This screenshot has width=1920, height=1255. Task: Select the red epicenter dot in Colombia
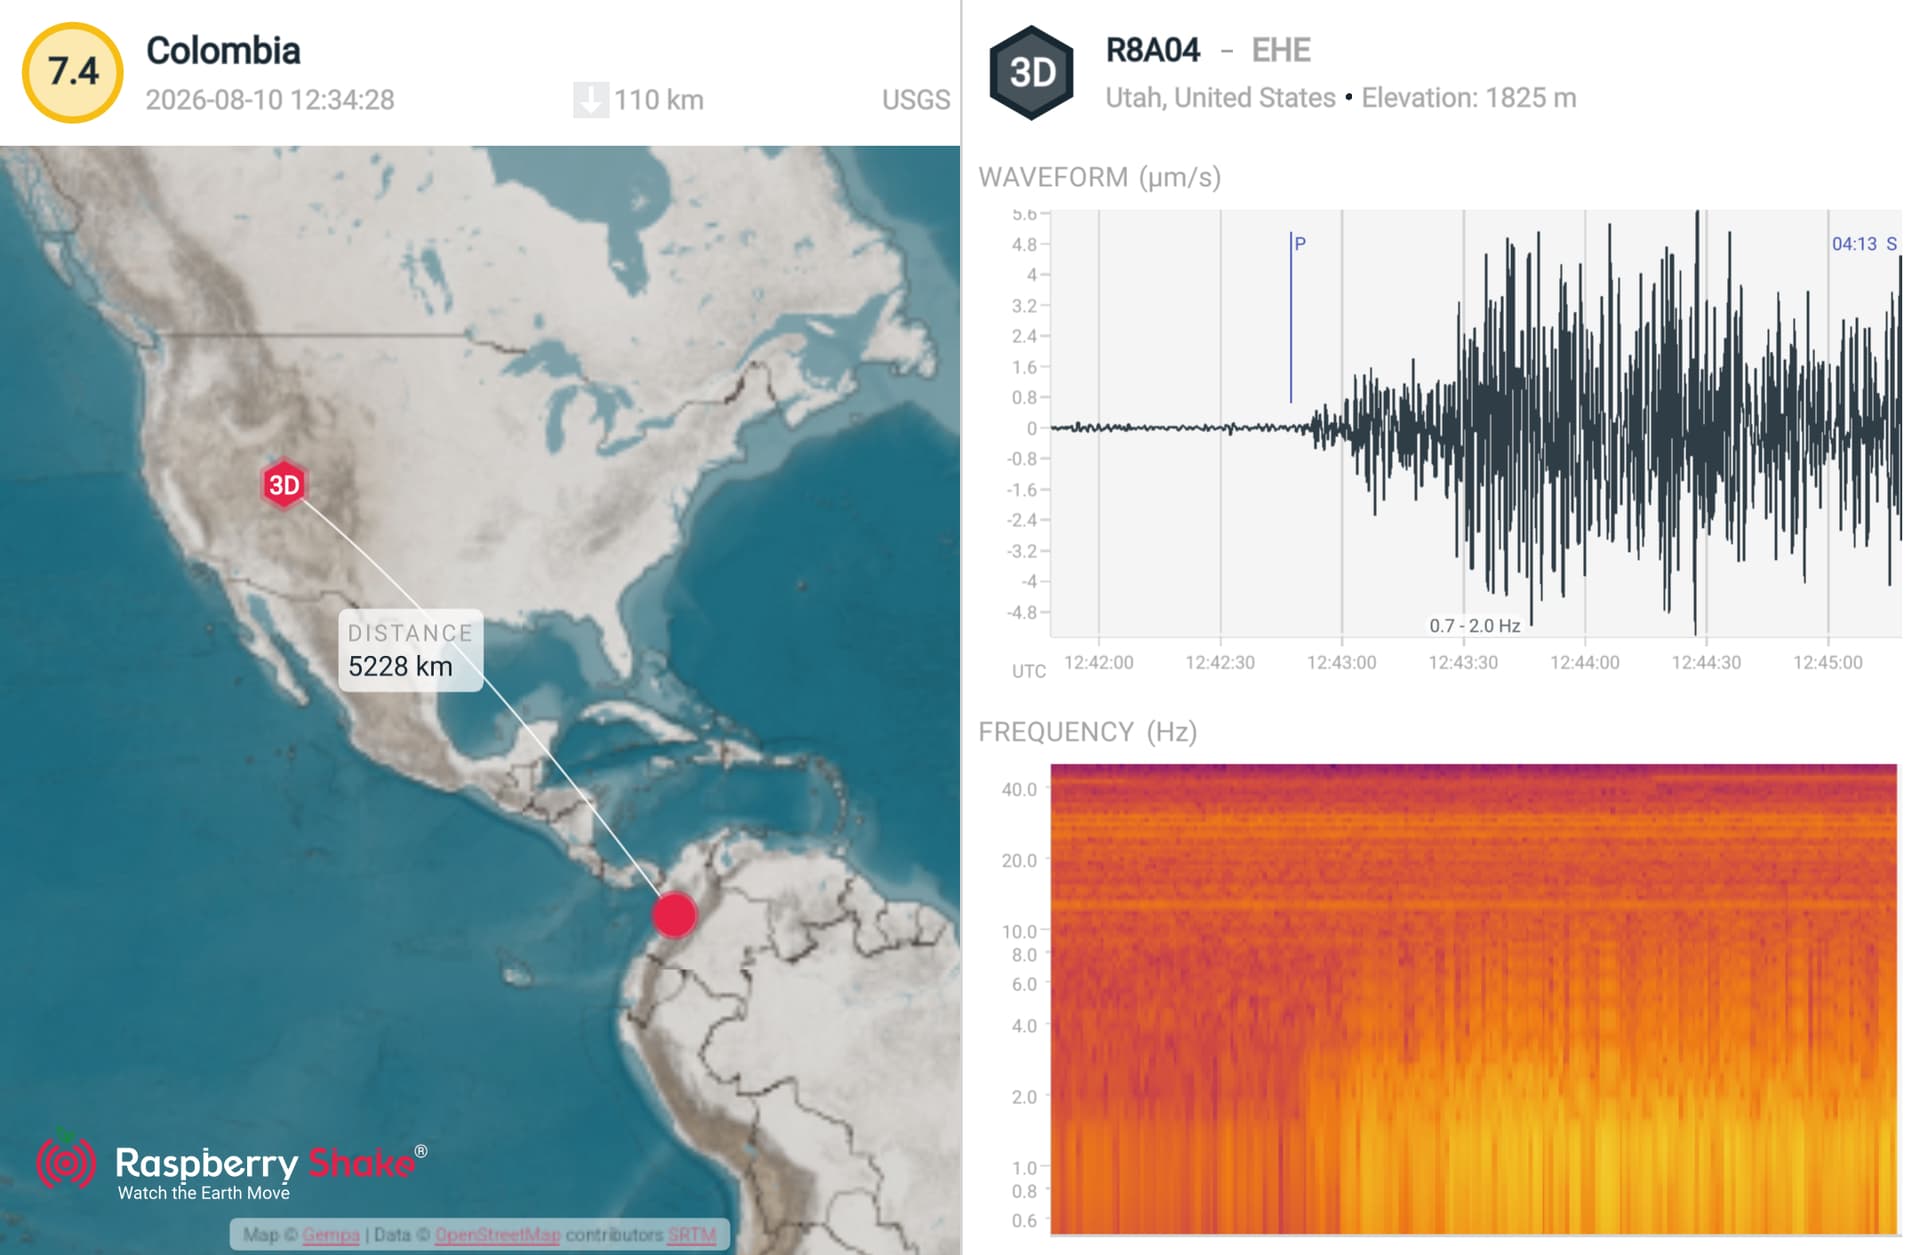point(674,915)
